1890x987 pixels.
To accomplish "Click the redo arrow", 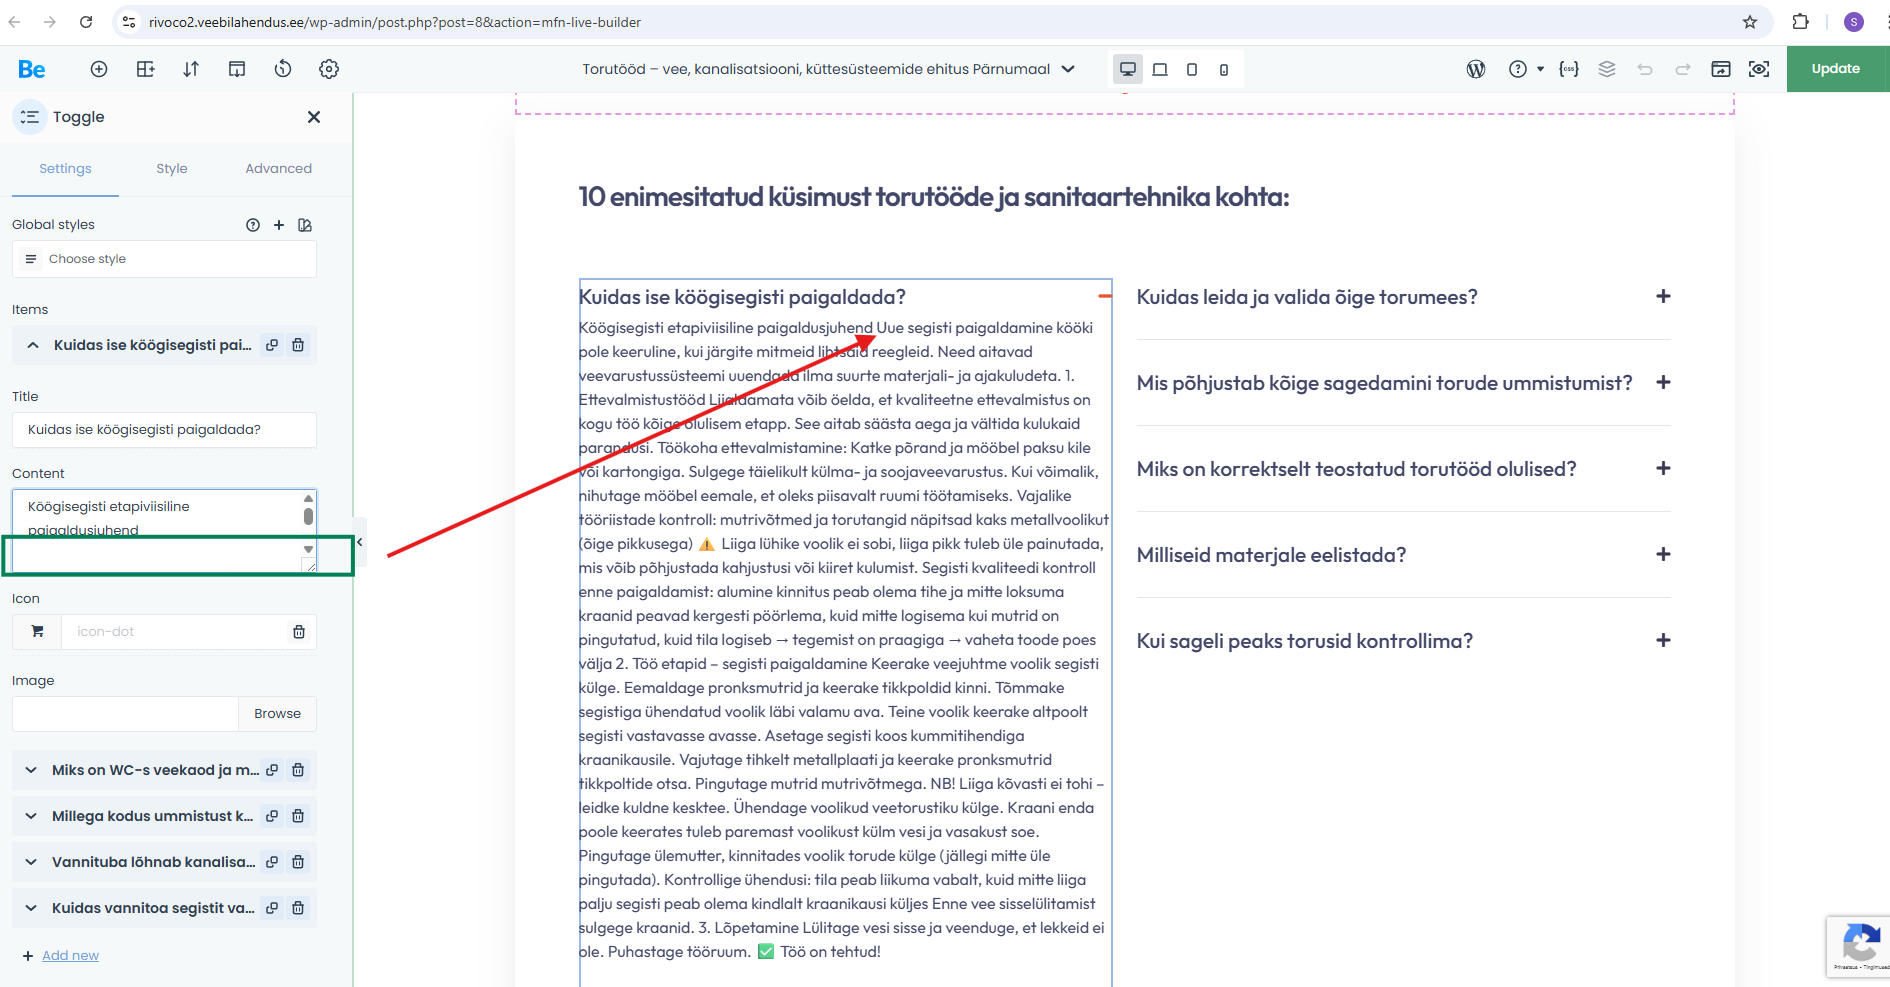I will click(1683, 69).
